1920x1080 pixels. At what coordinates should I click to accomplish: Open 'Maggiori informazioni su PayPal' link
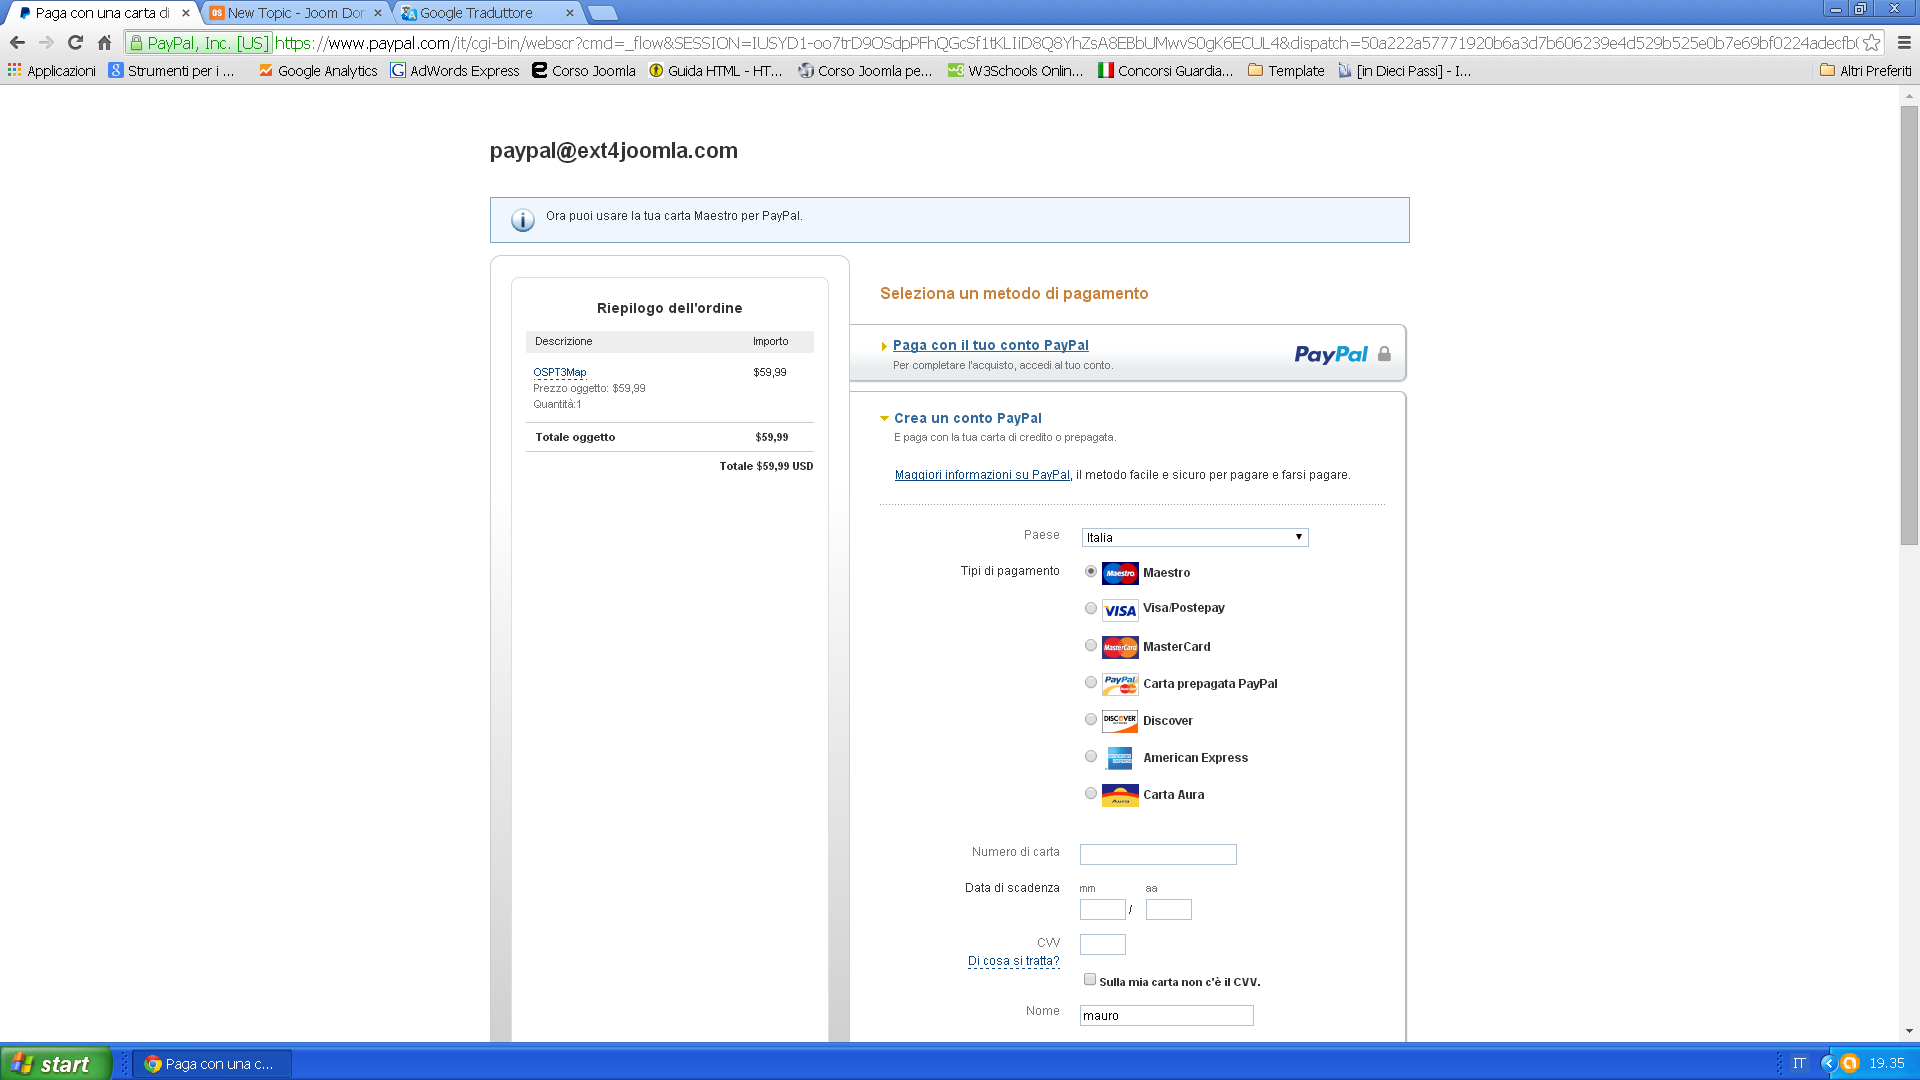point(982,475)
